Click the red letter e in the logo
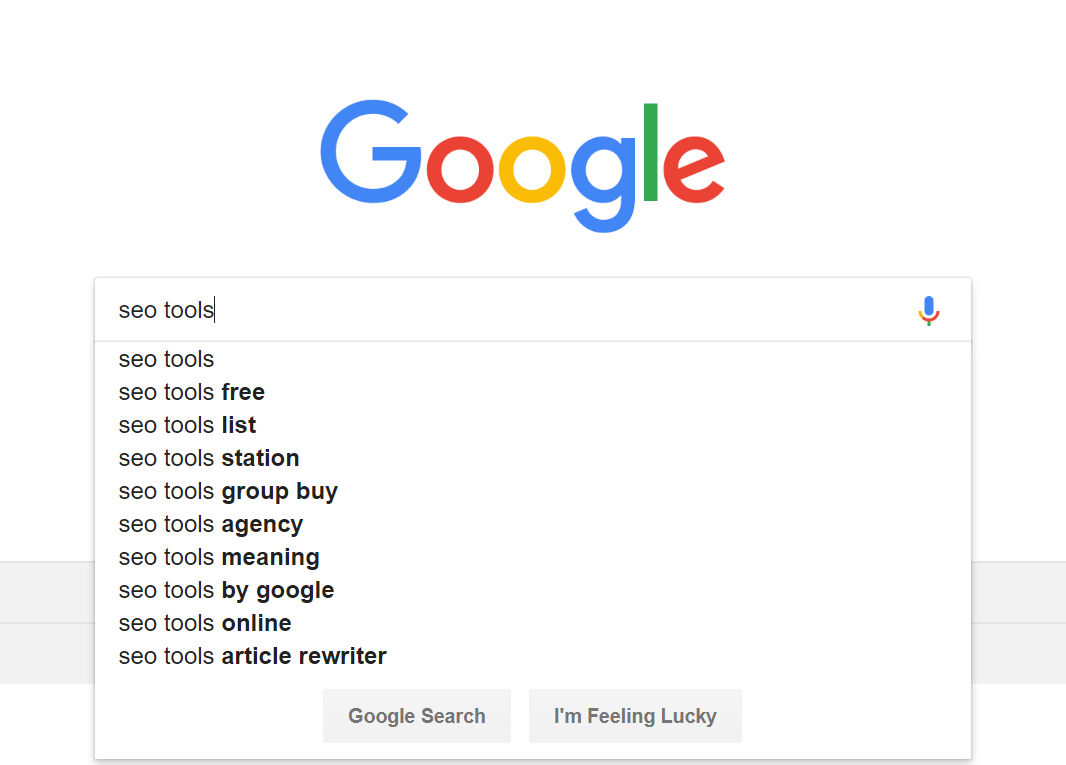Image resolution: width=1066 pixels, height=765 pixels. pos(694,169)
